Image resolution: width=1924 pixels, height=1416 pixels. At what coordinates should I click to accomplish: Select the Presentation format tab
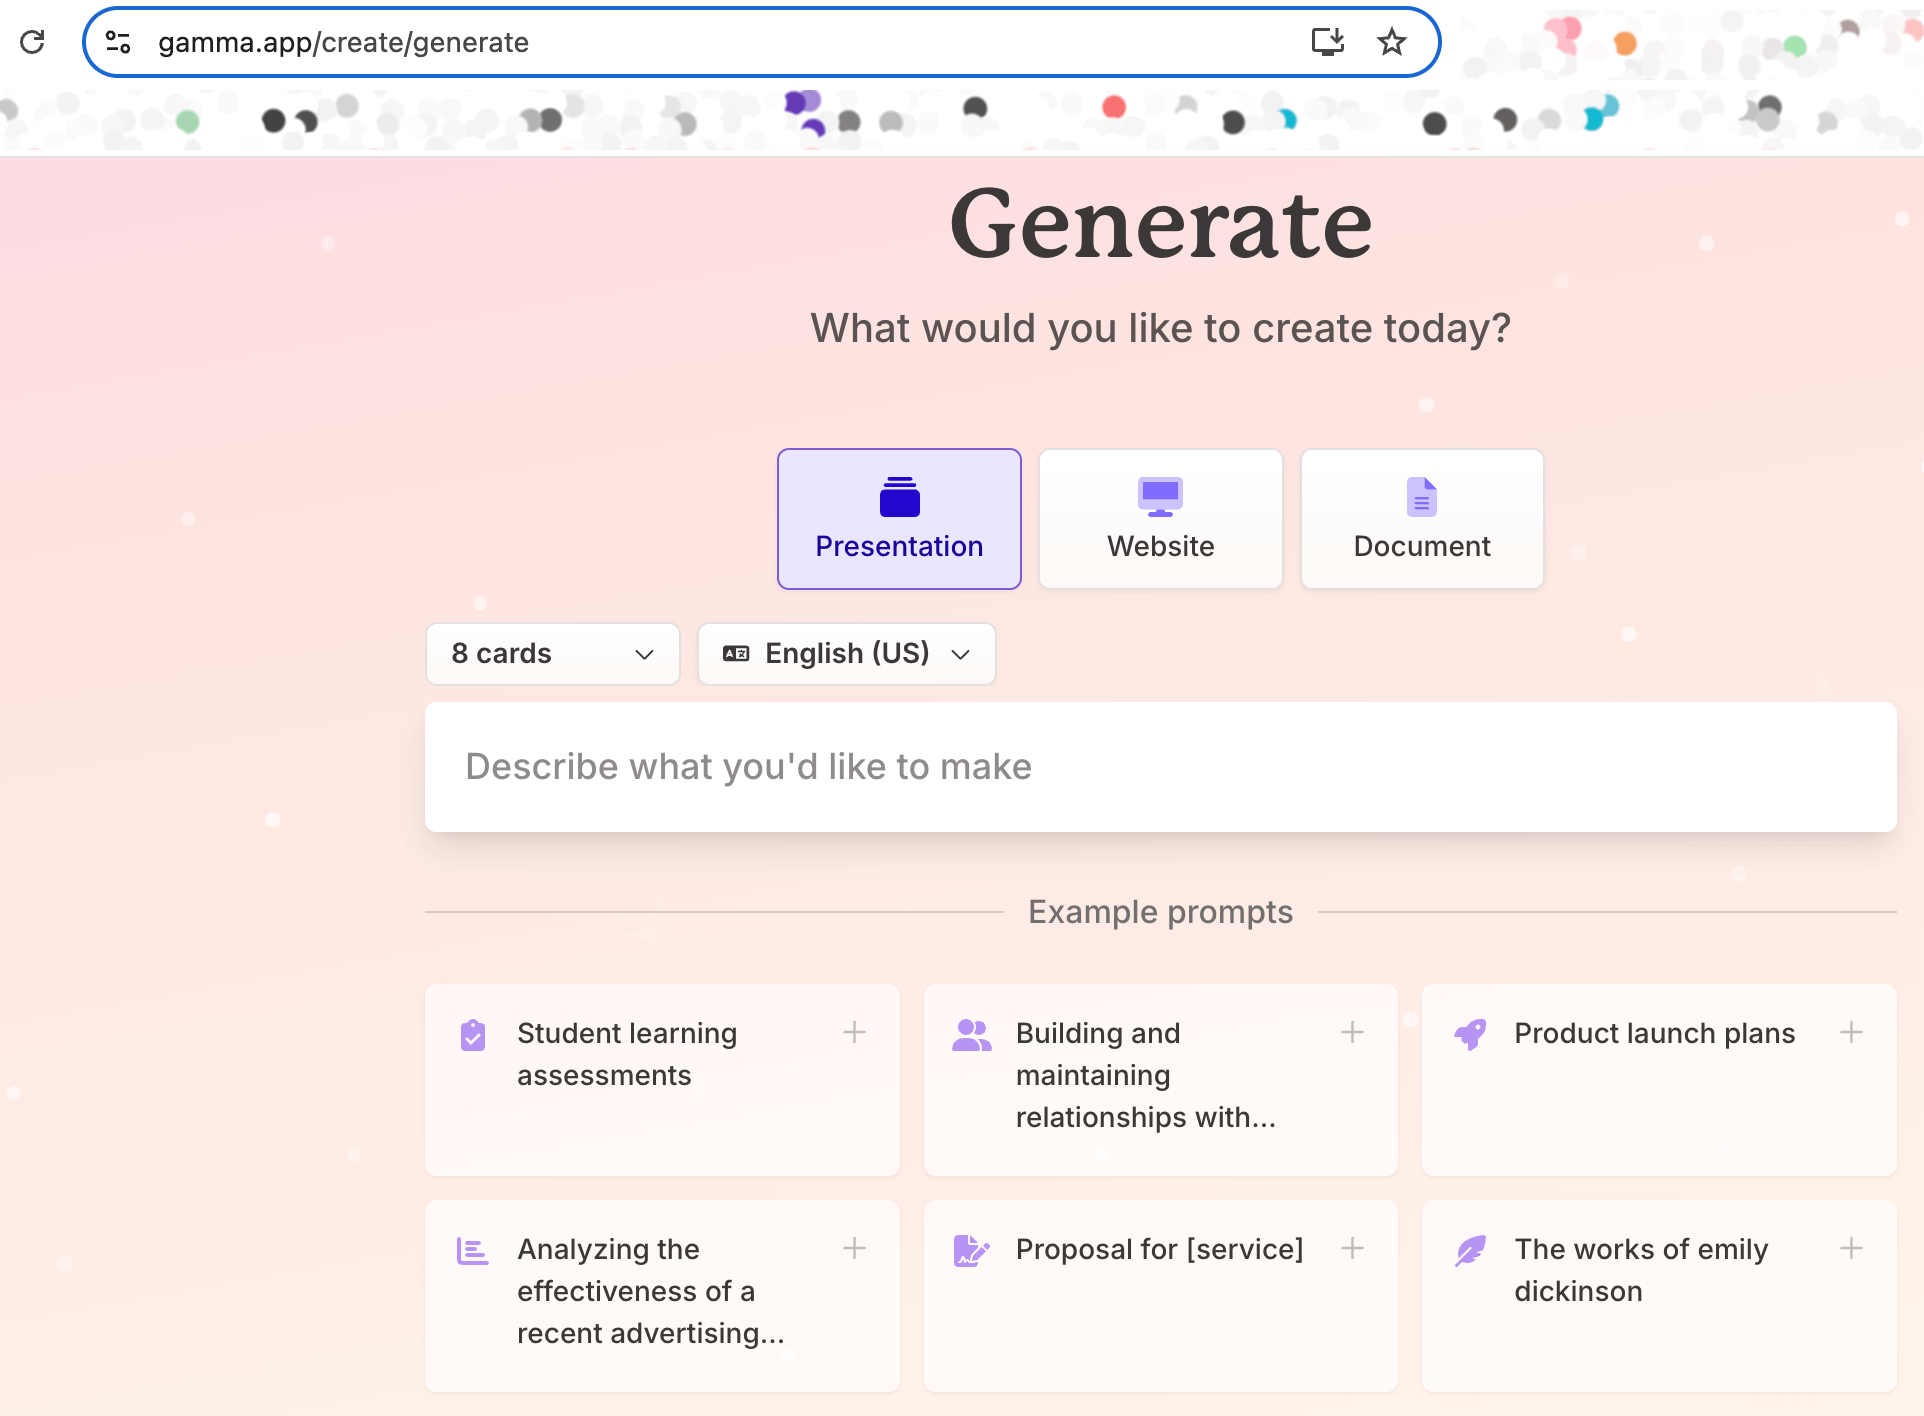pos(899,519)
